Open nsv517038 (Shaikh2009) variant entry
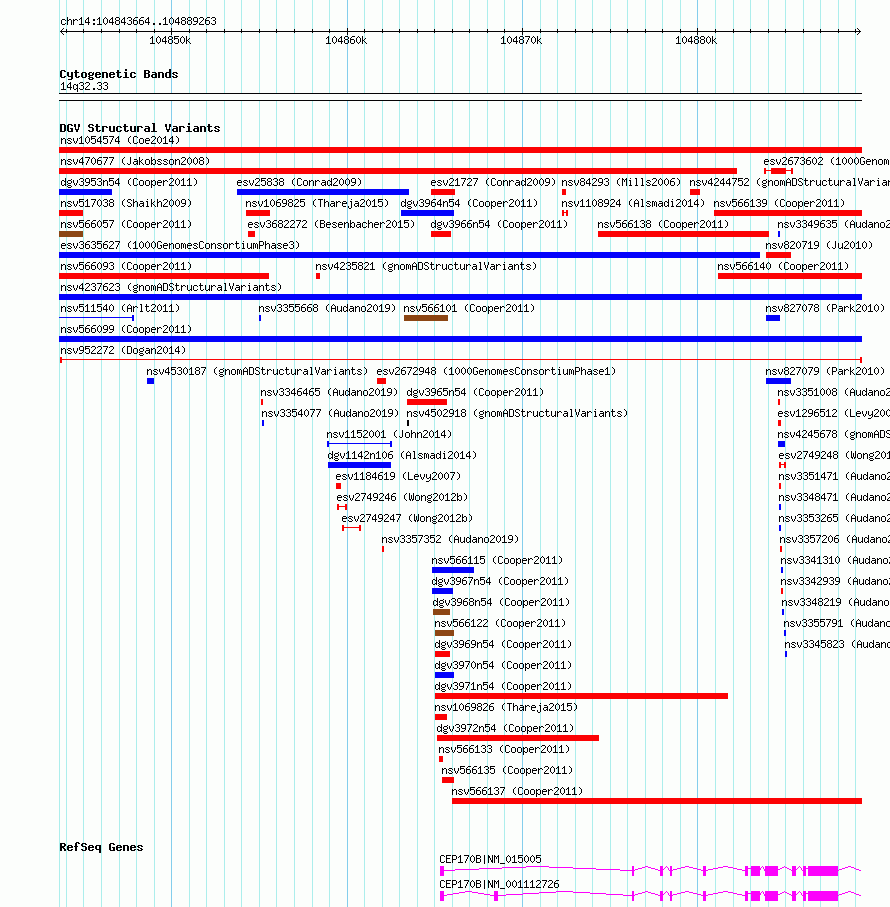 (126, 204)
